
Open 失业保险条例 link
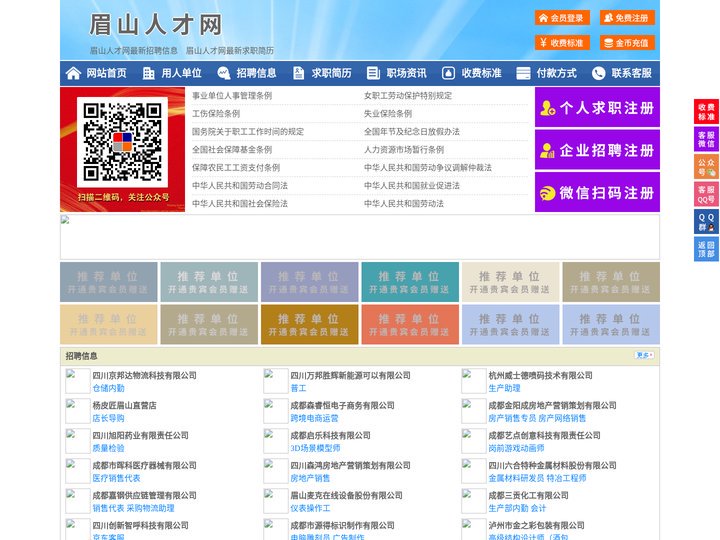click(388, 113)
